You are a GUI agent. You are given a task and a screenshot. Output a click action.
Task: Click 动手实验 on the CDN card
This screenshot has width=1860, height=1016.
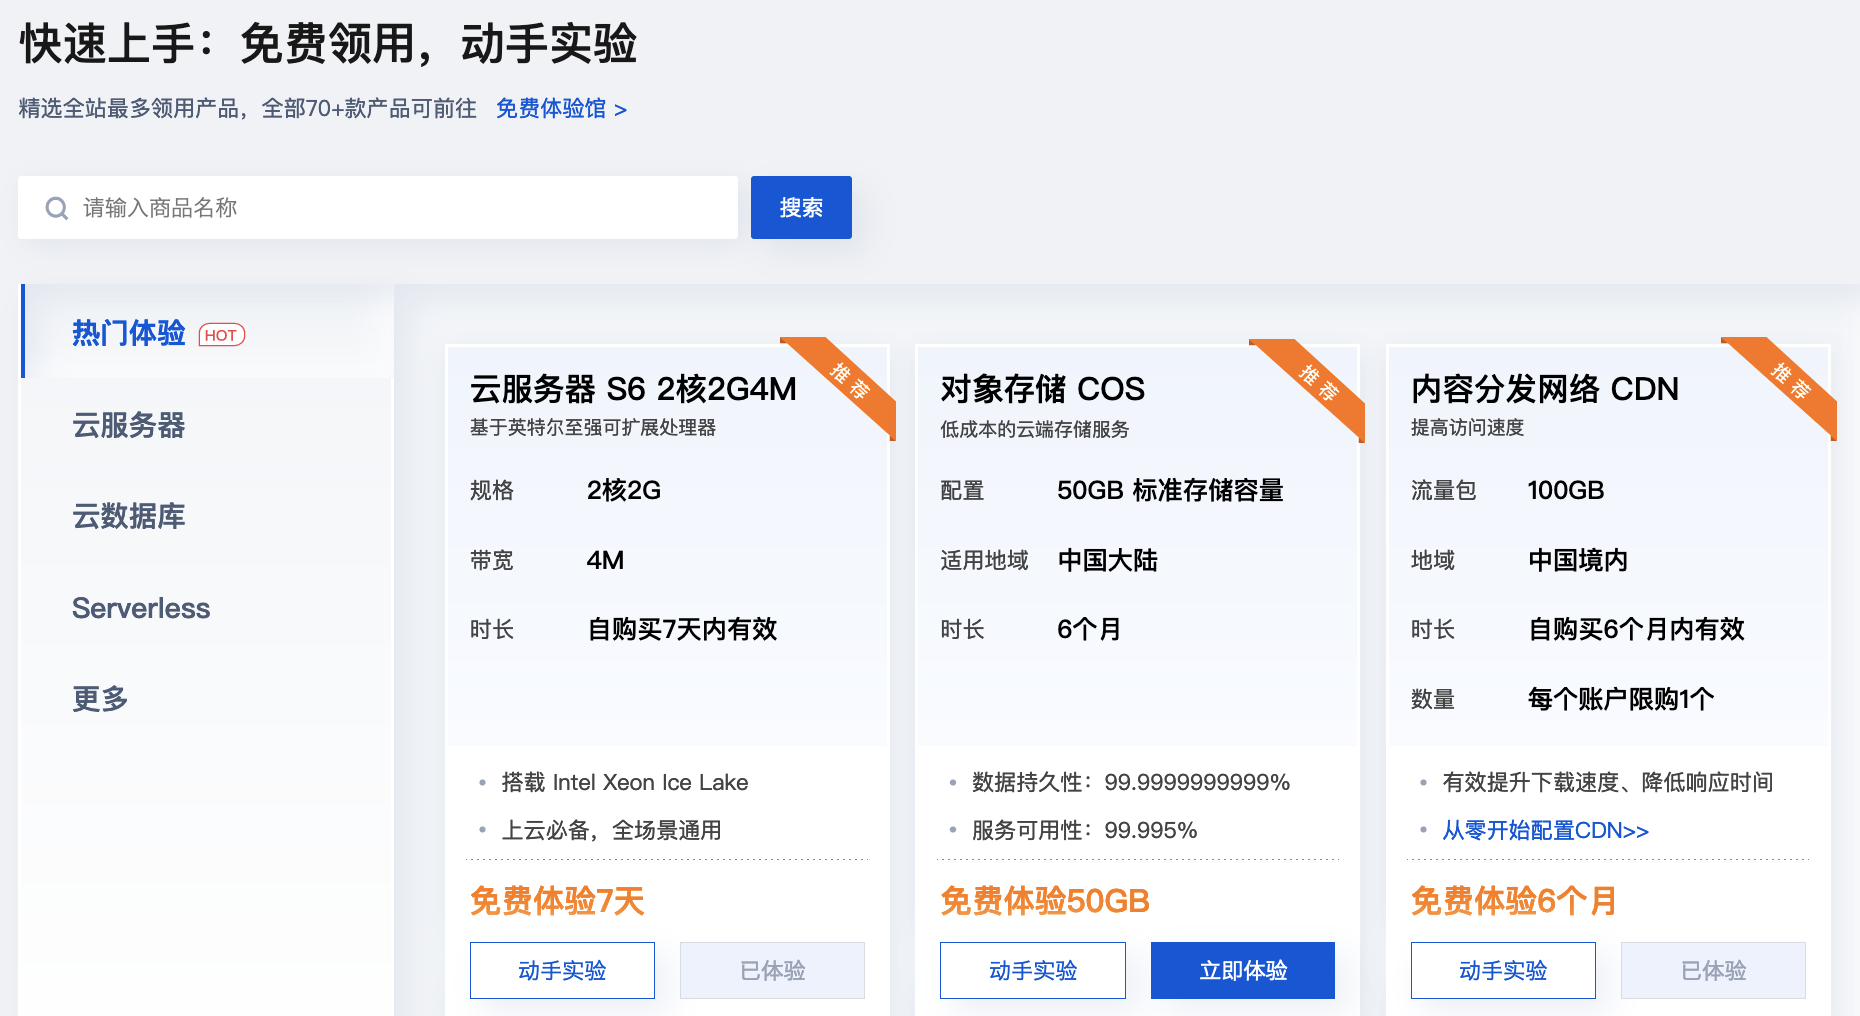coord(1502,969)
